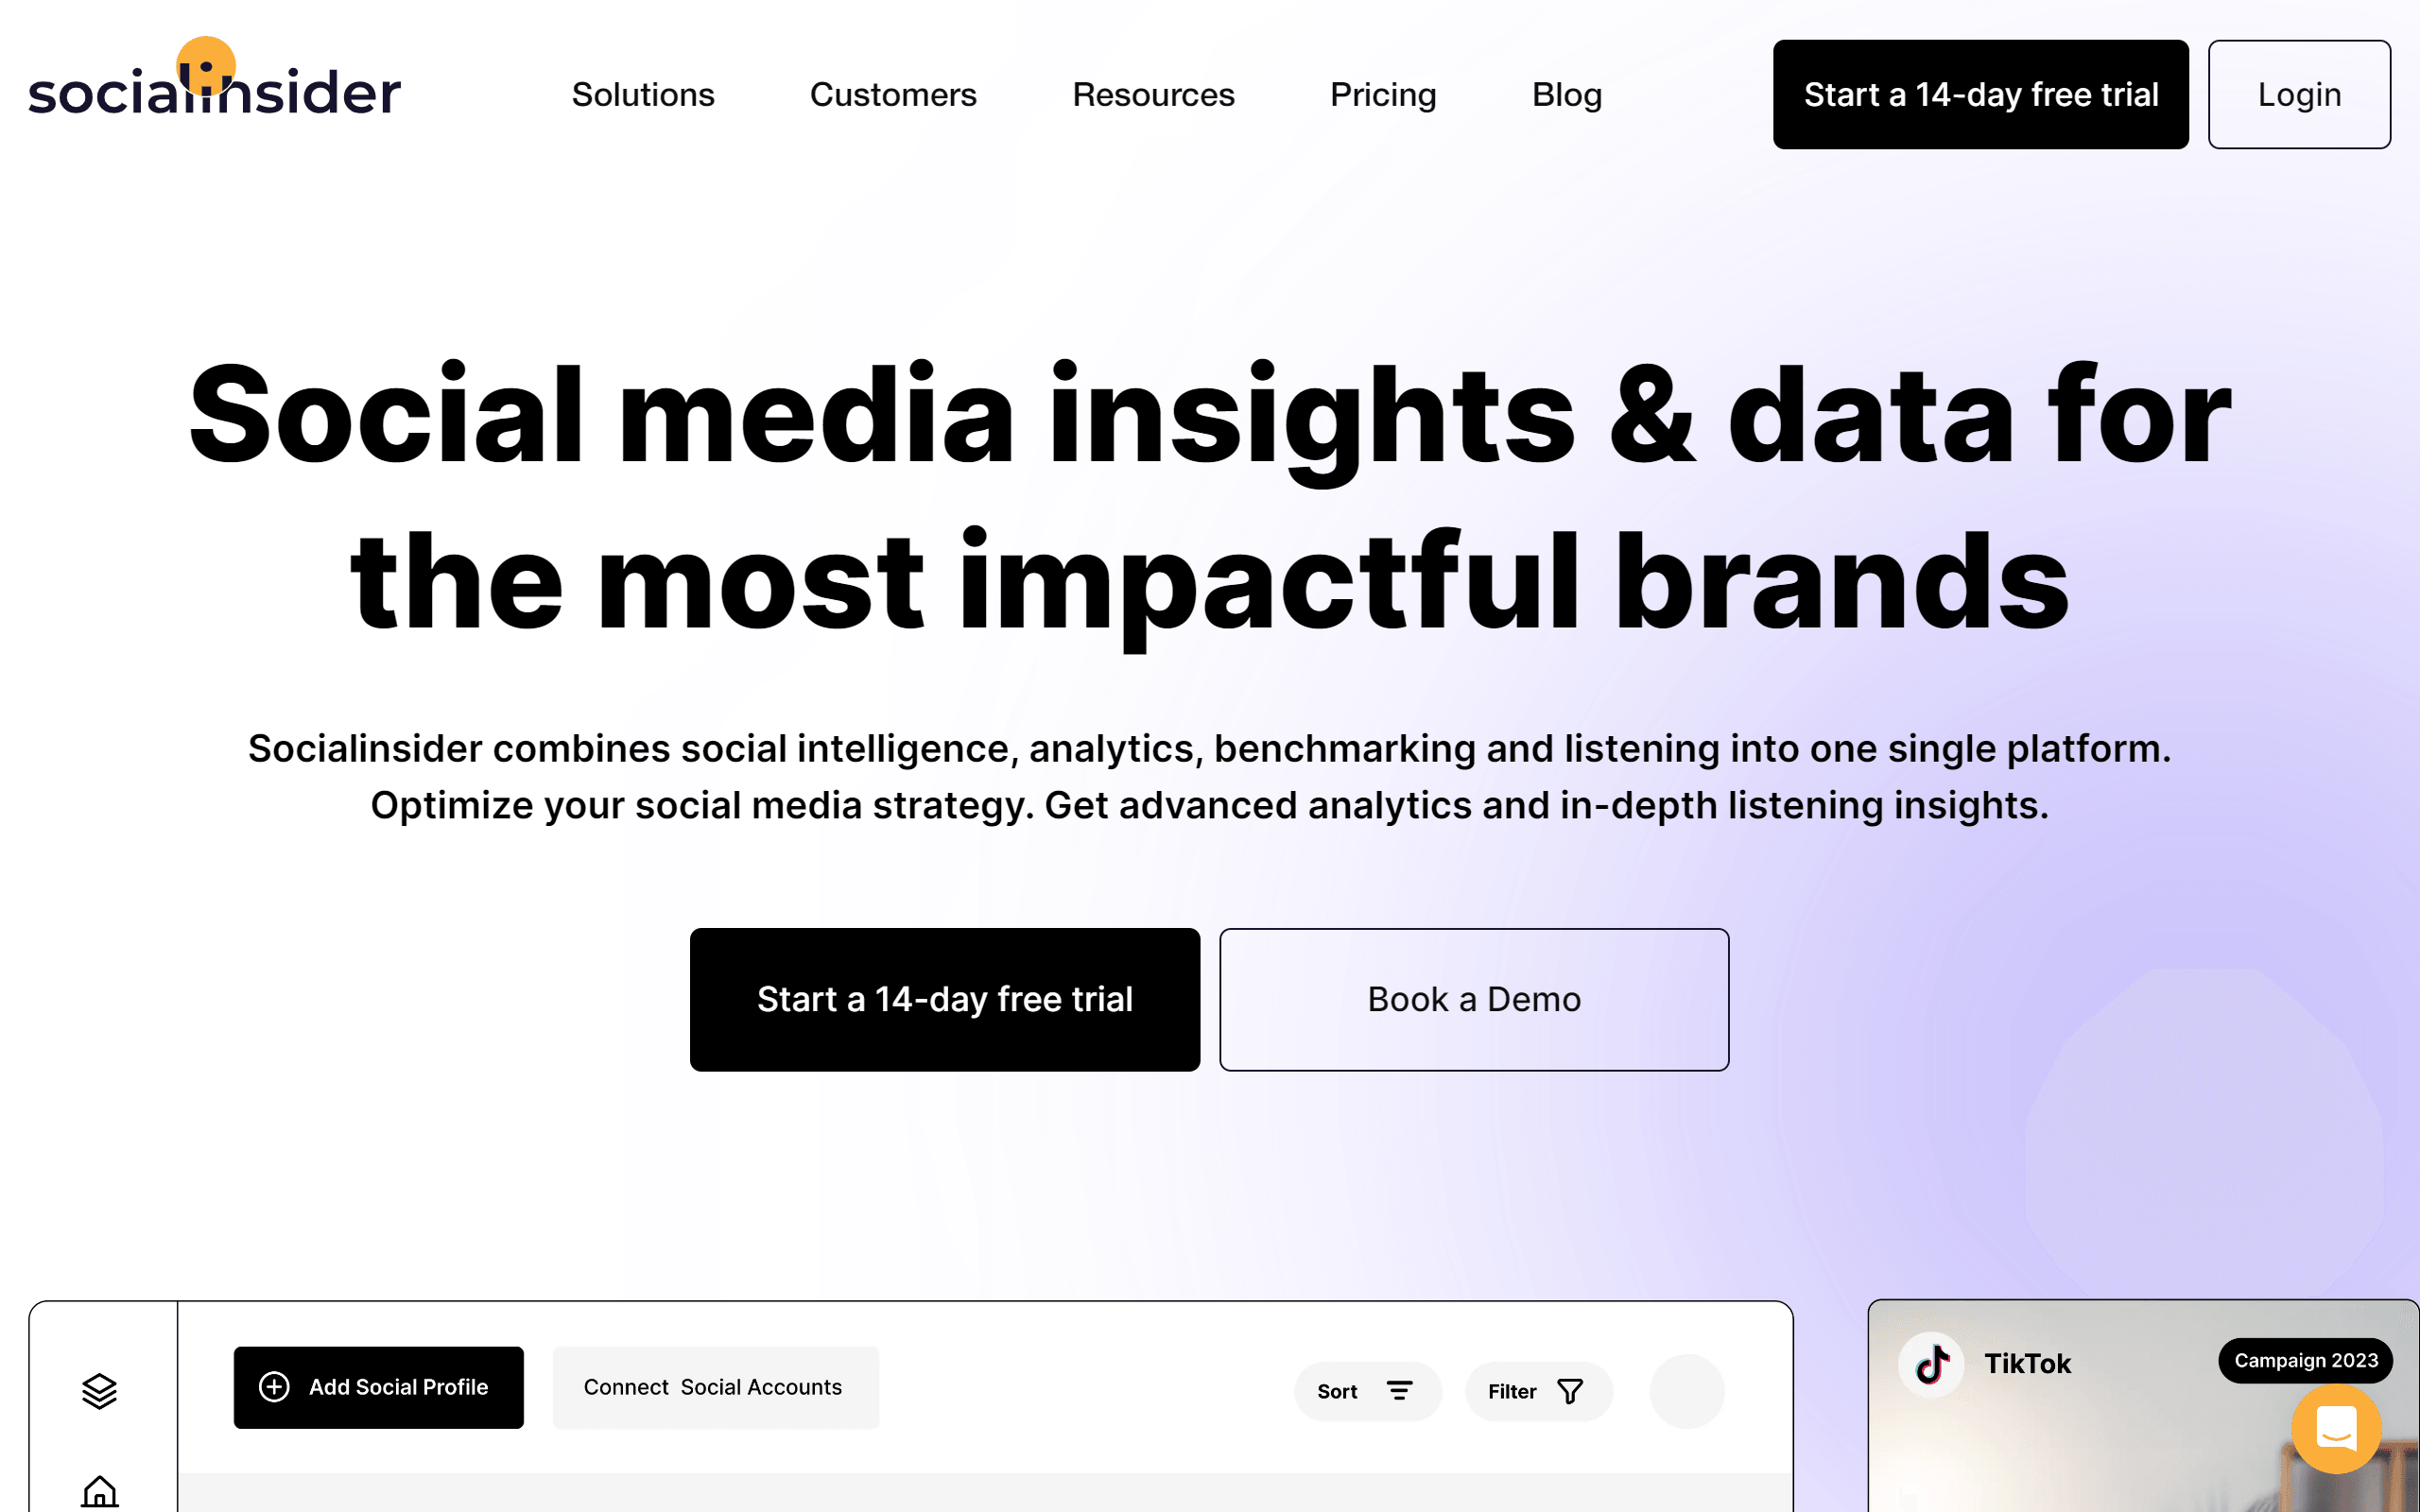Viewport: 2420px width, 1512px height.
Task: Click the Solutions navigation dropdown
Action: coord(641,94)
